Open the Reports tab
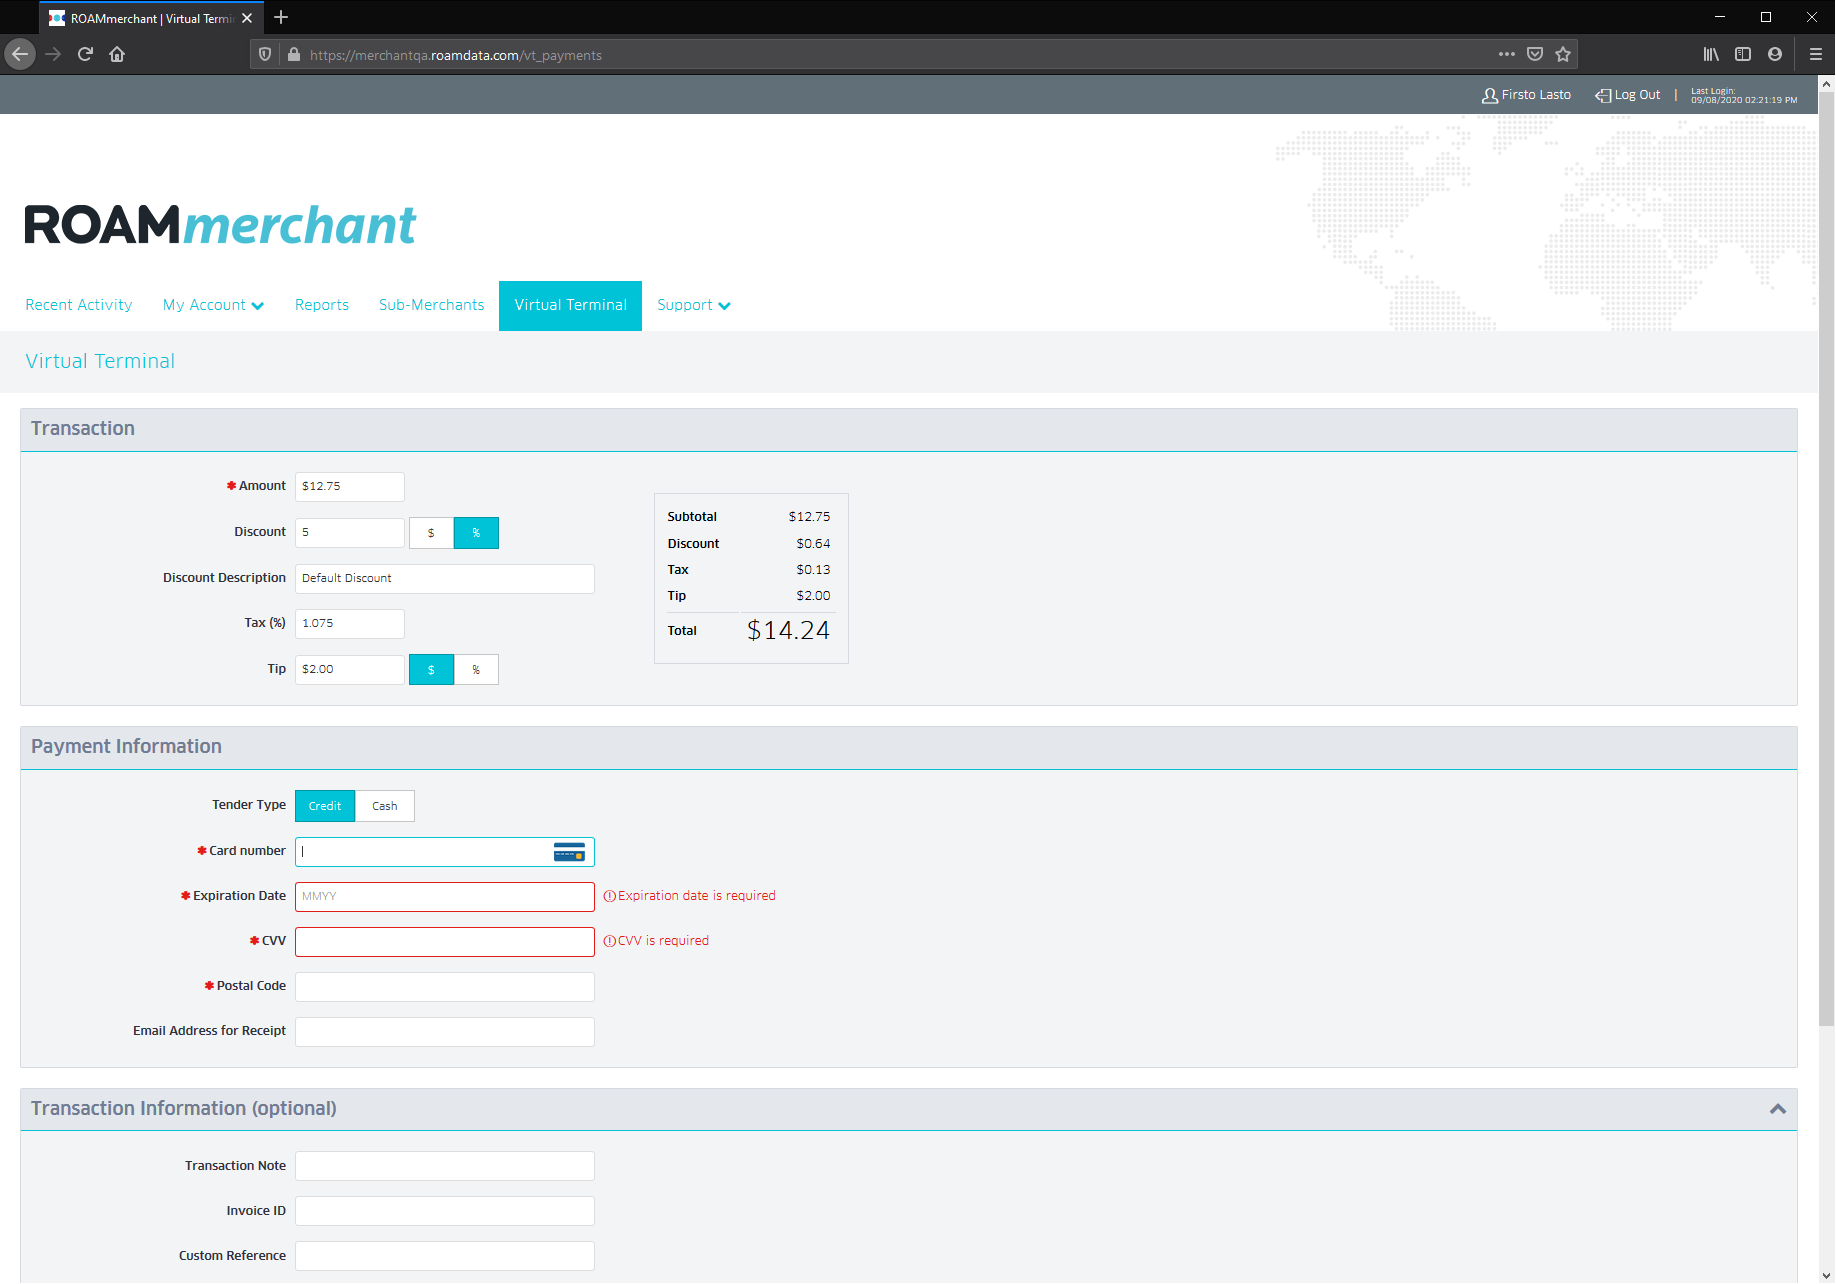1836x1284 pixels. [x=322, y=305]
